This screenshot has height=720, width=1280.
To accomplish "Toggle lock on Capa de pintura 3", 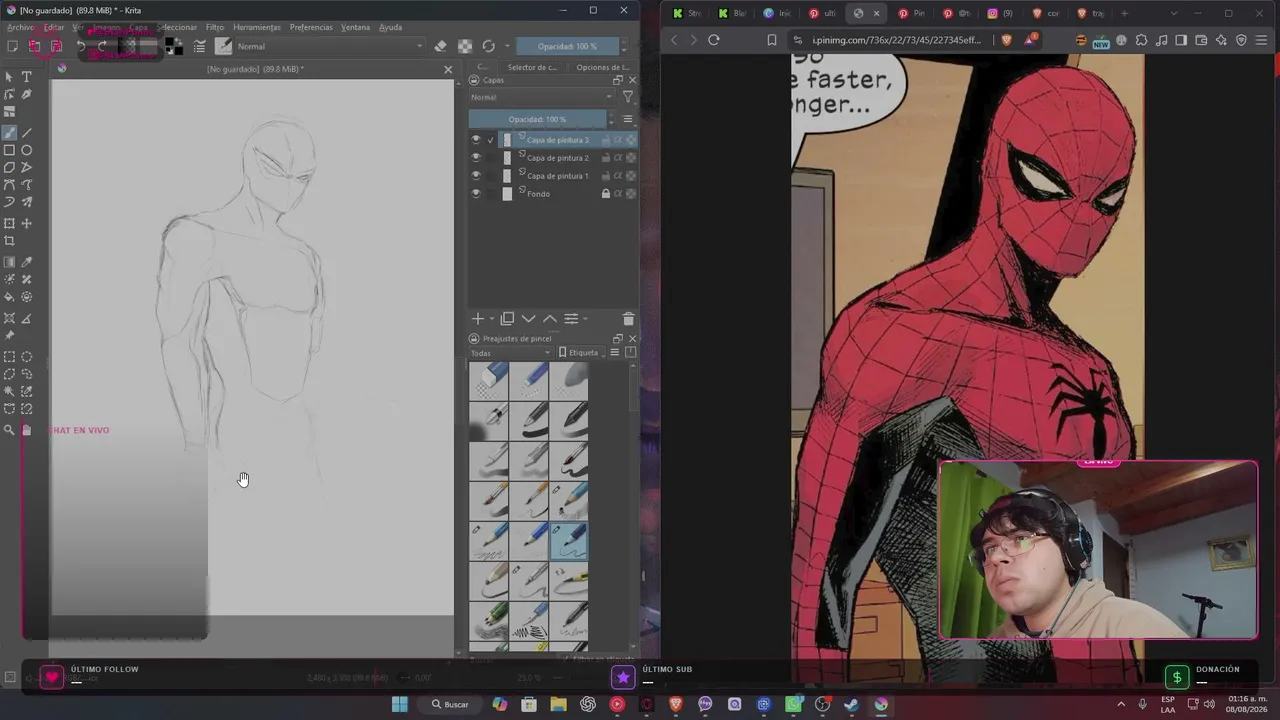I will coord(605,140).
